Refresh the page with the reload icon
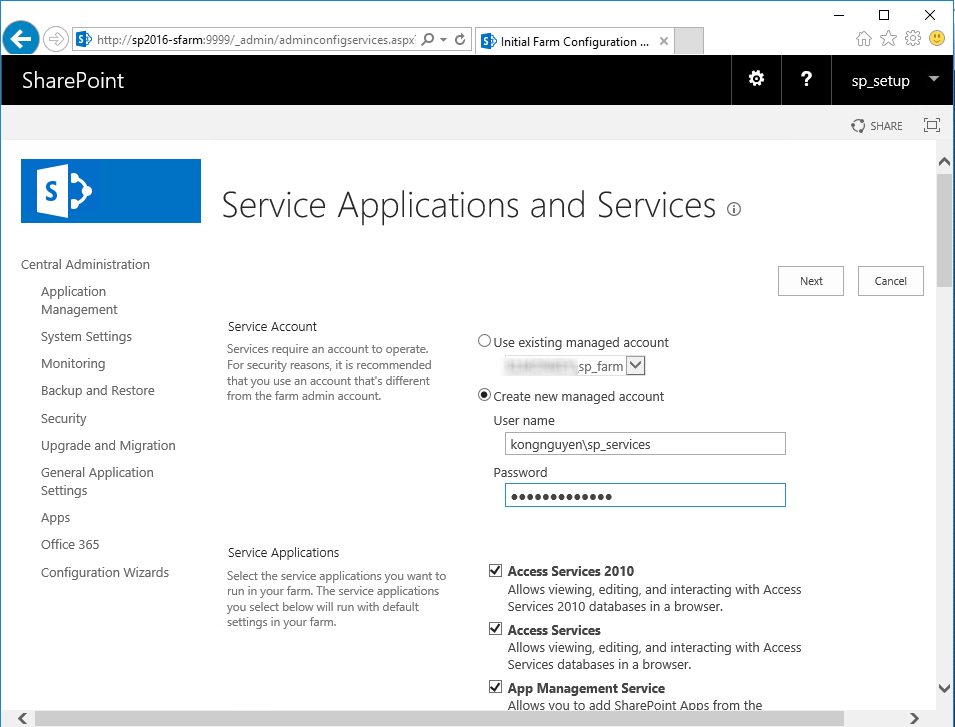955x727 pixels. click(x=460, y=40)
